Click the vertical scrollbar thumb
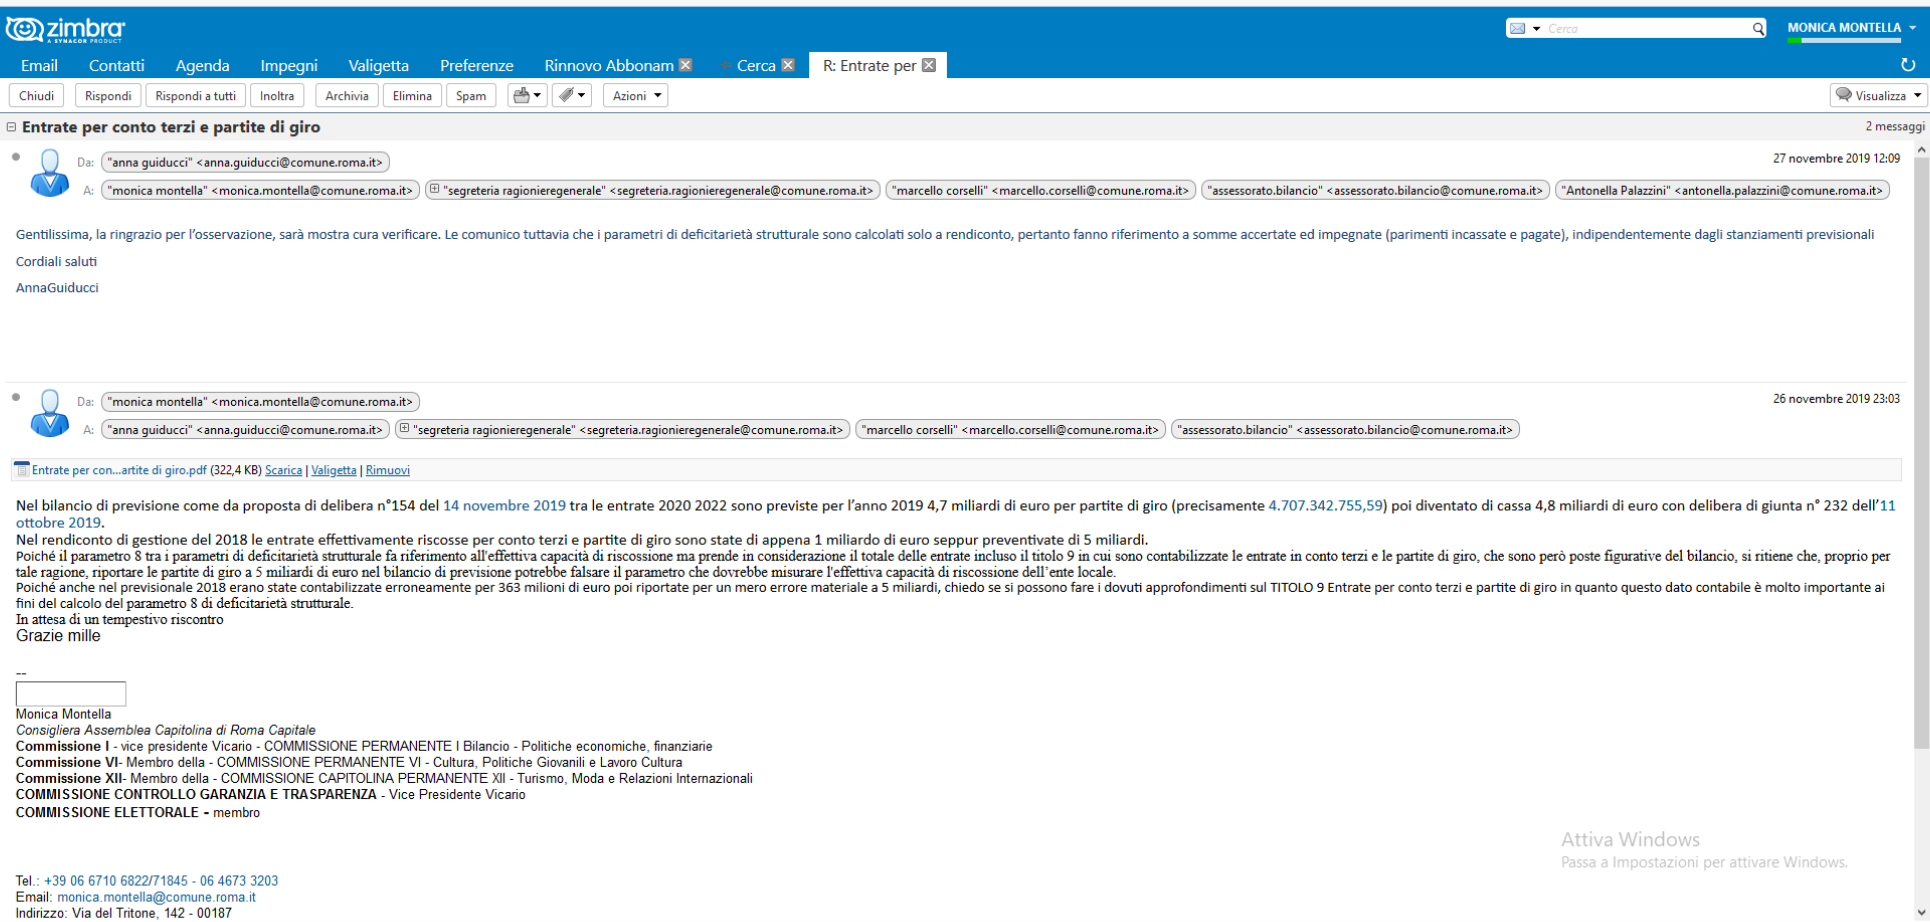 1921,452
